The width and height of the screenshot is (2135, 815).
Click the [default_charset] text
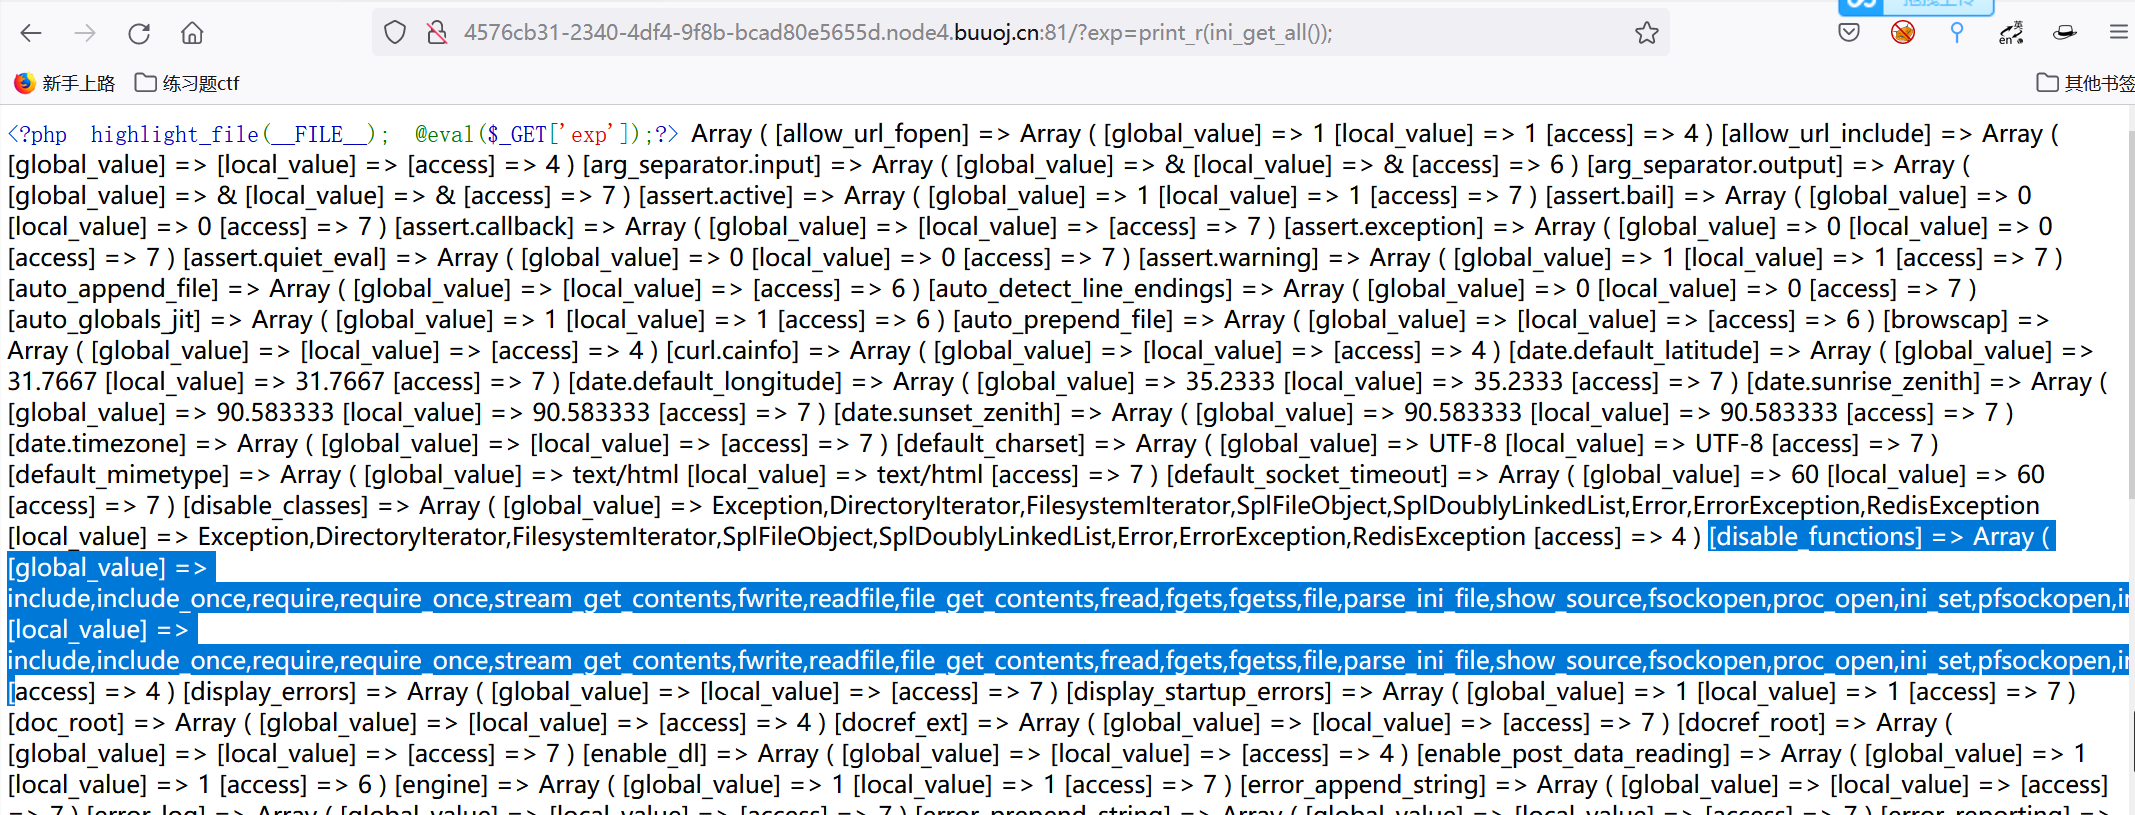990,444
